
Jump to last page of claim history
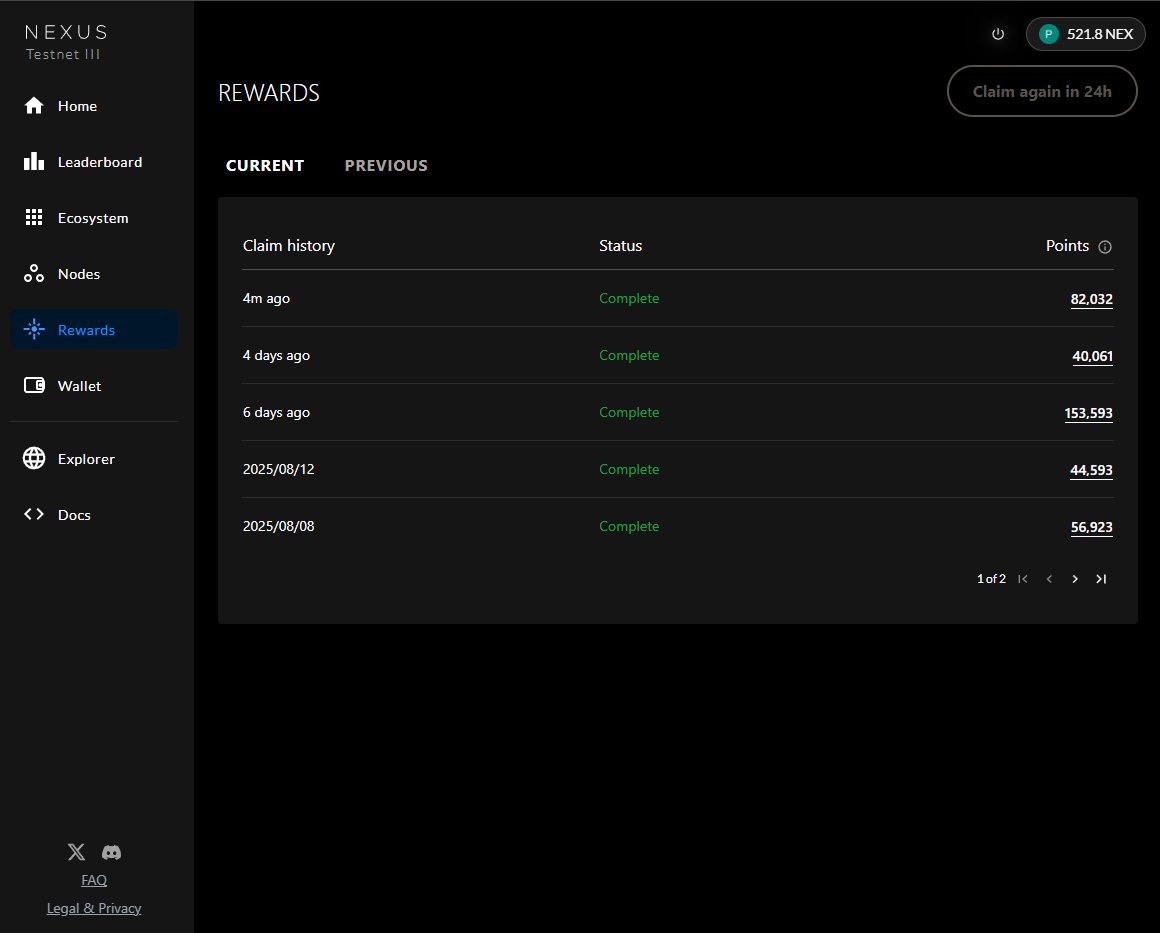pos(1101,579)
